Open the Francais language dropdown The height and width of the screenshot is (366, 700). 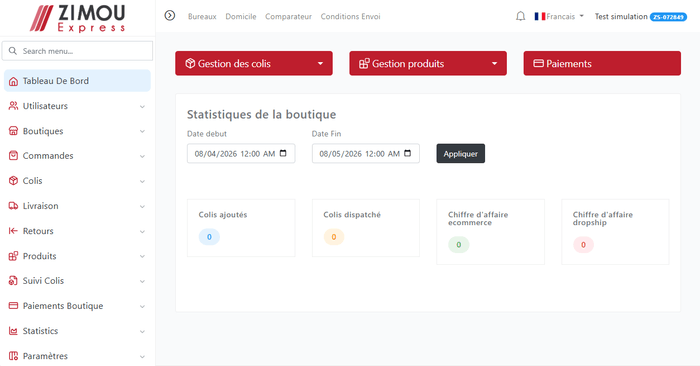(x=559, y=17)
